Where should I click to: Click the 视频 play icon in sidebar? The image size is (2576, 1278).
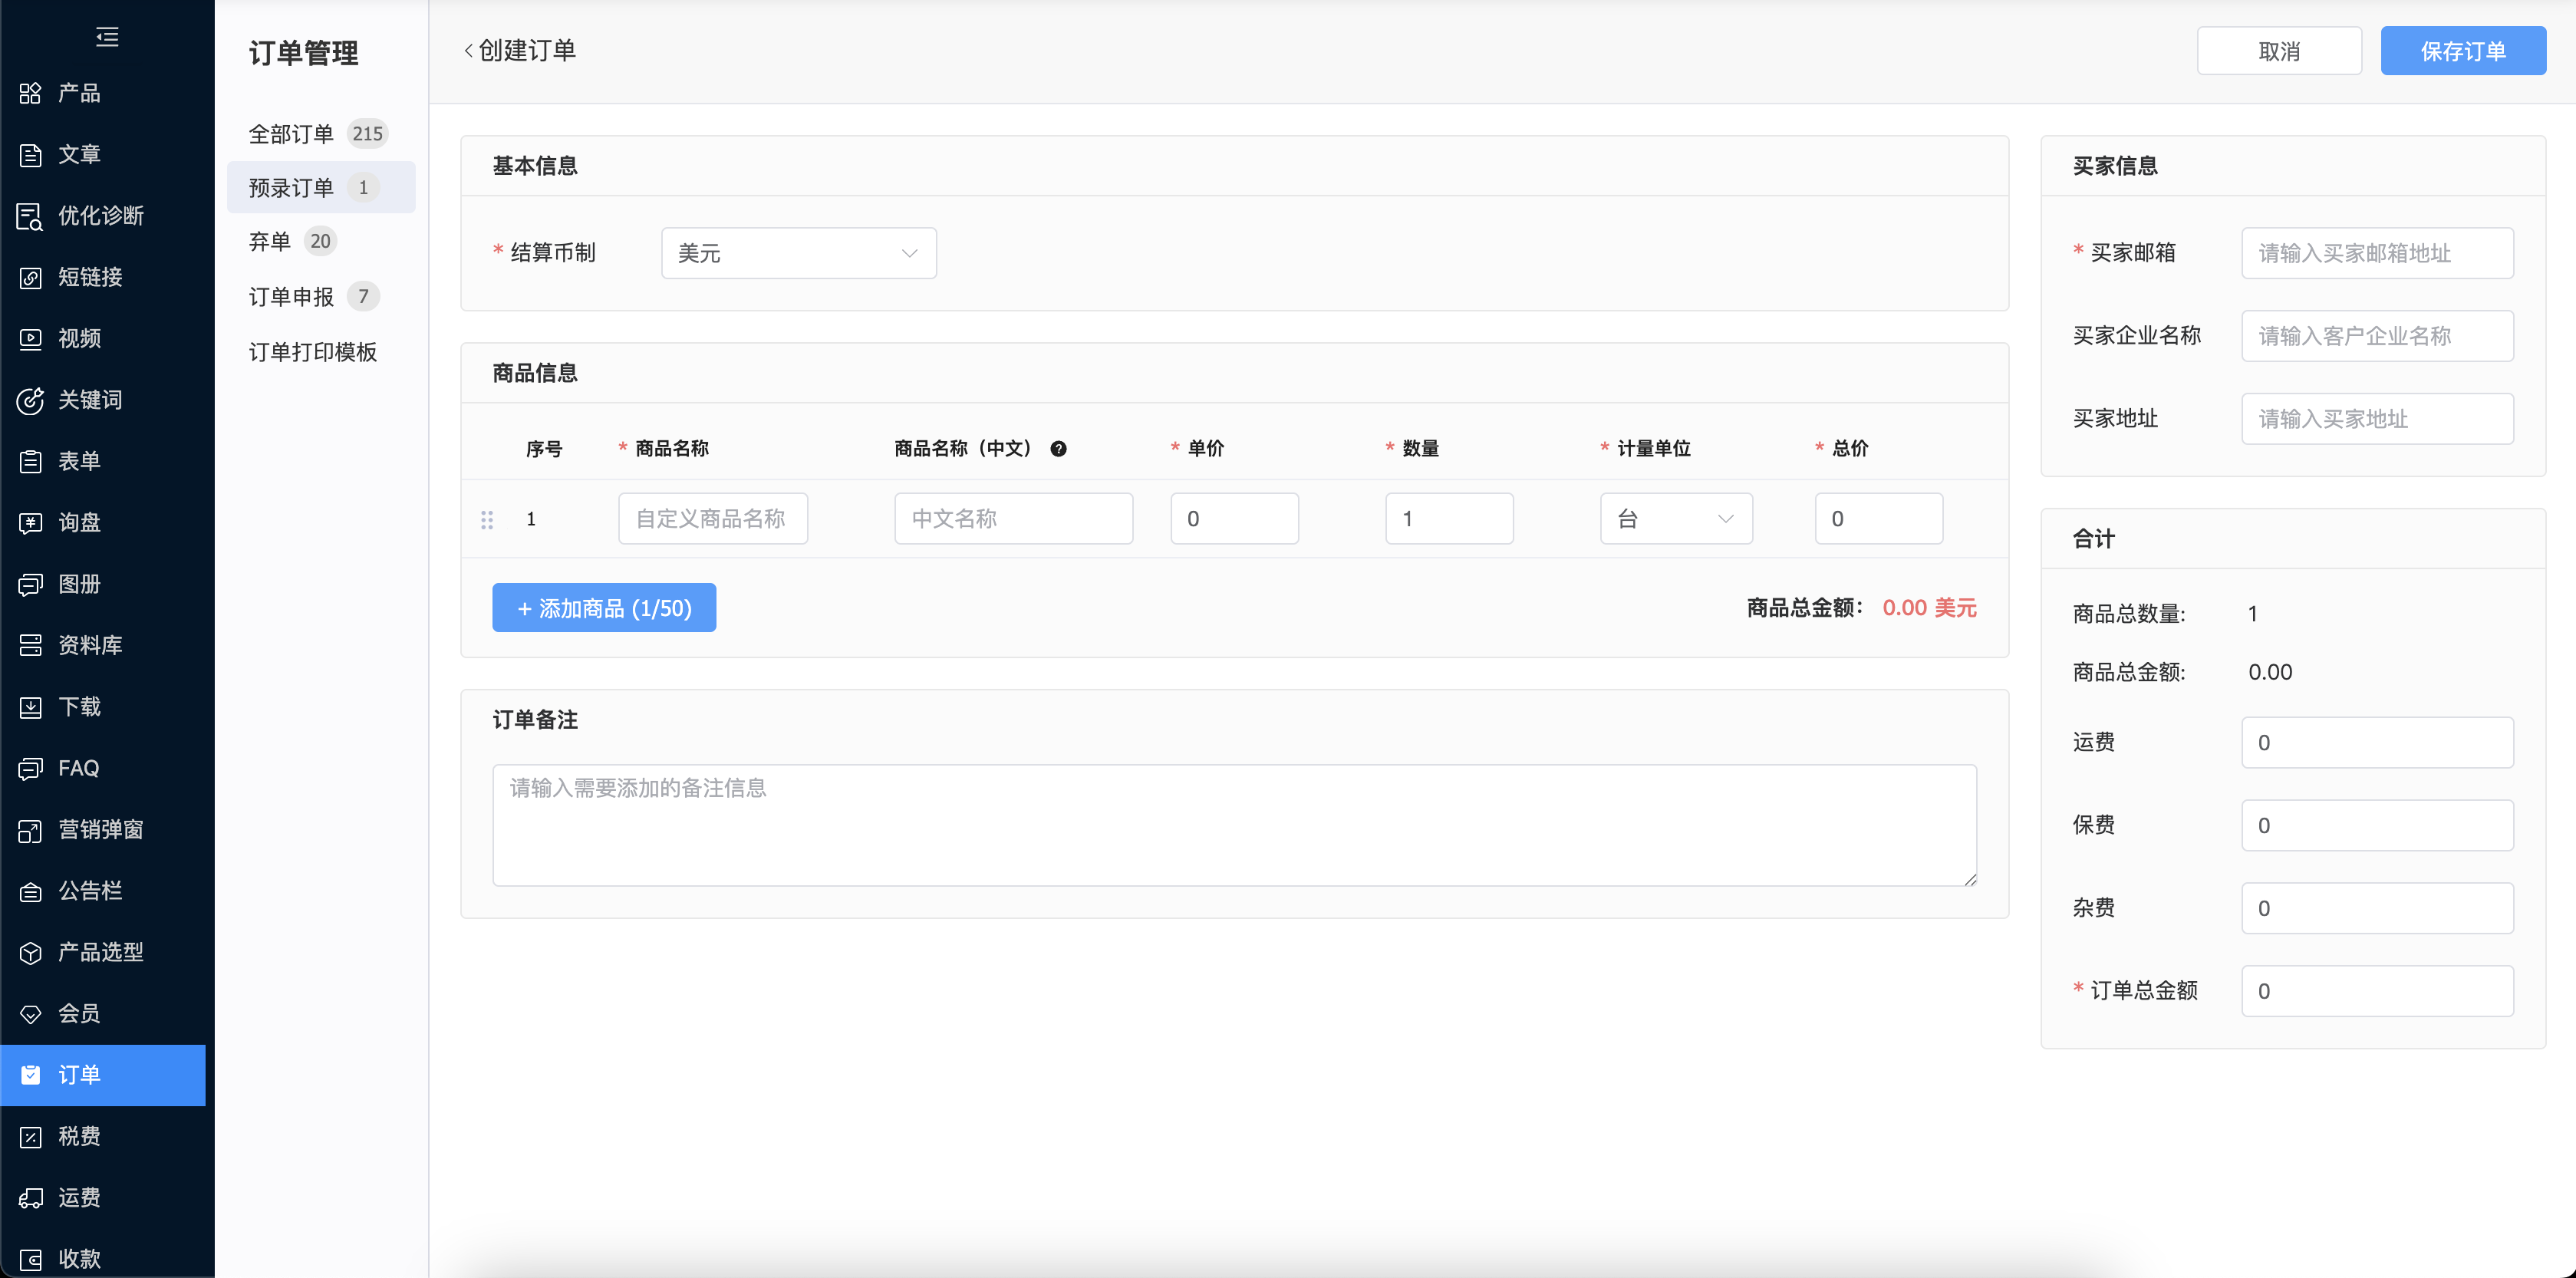click(x=31, y=339)
